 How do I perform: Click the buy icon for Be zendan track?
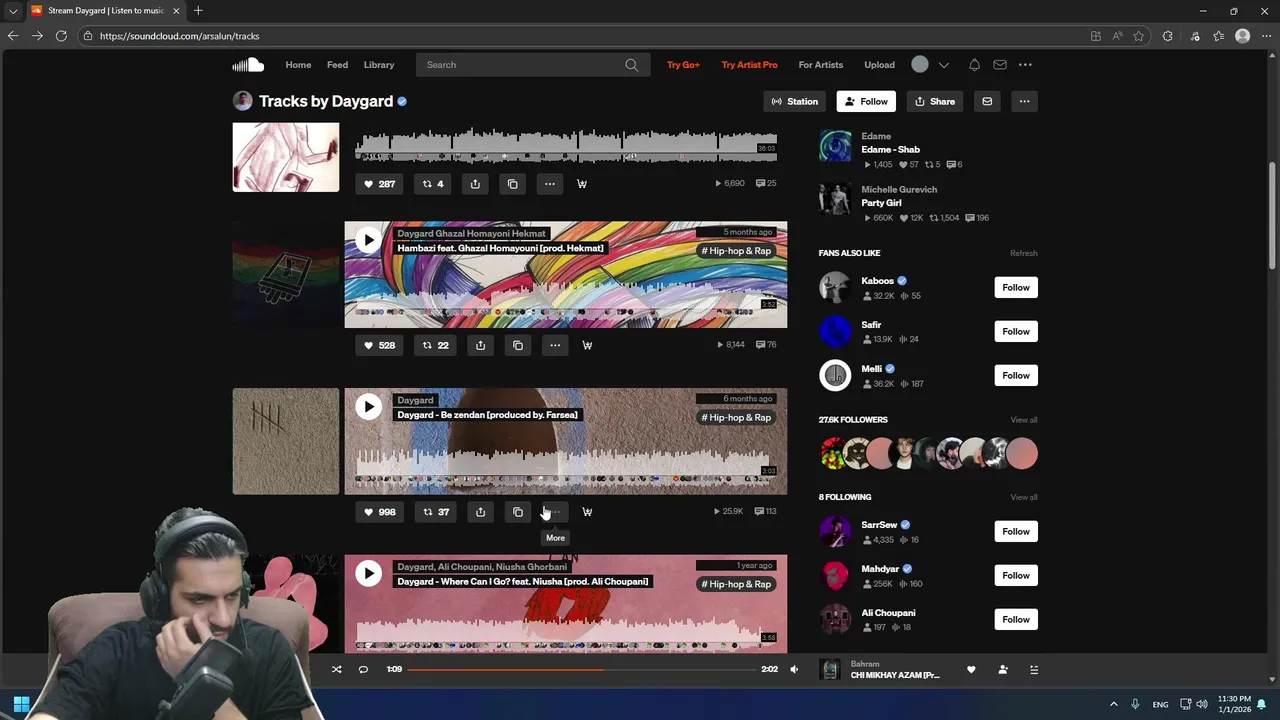point(587,512)
